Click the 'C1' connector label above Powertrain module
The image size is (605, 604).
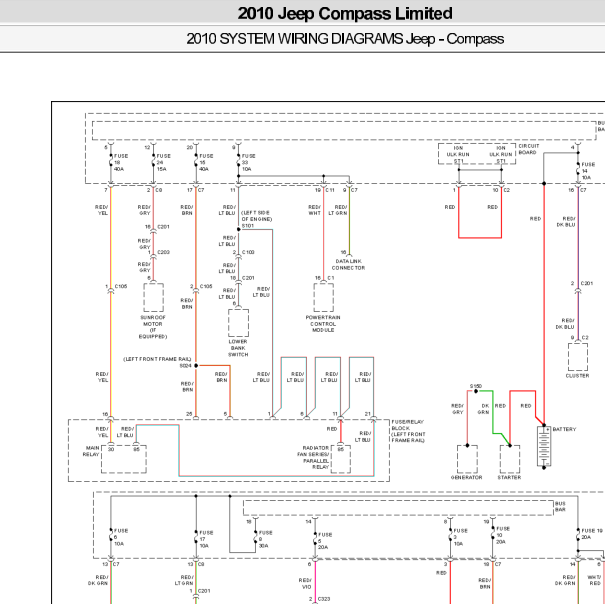click(331, 278)
